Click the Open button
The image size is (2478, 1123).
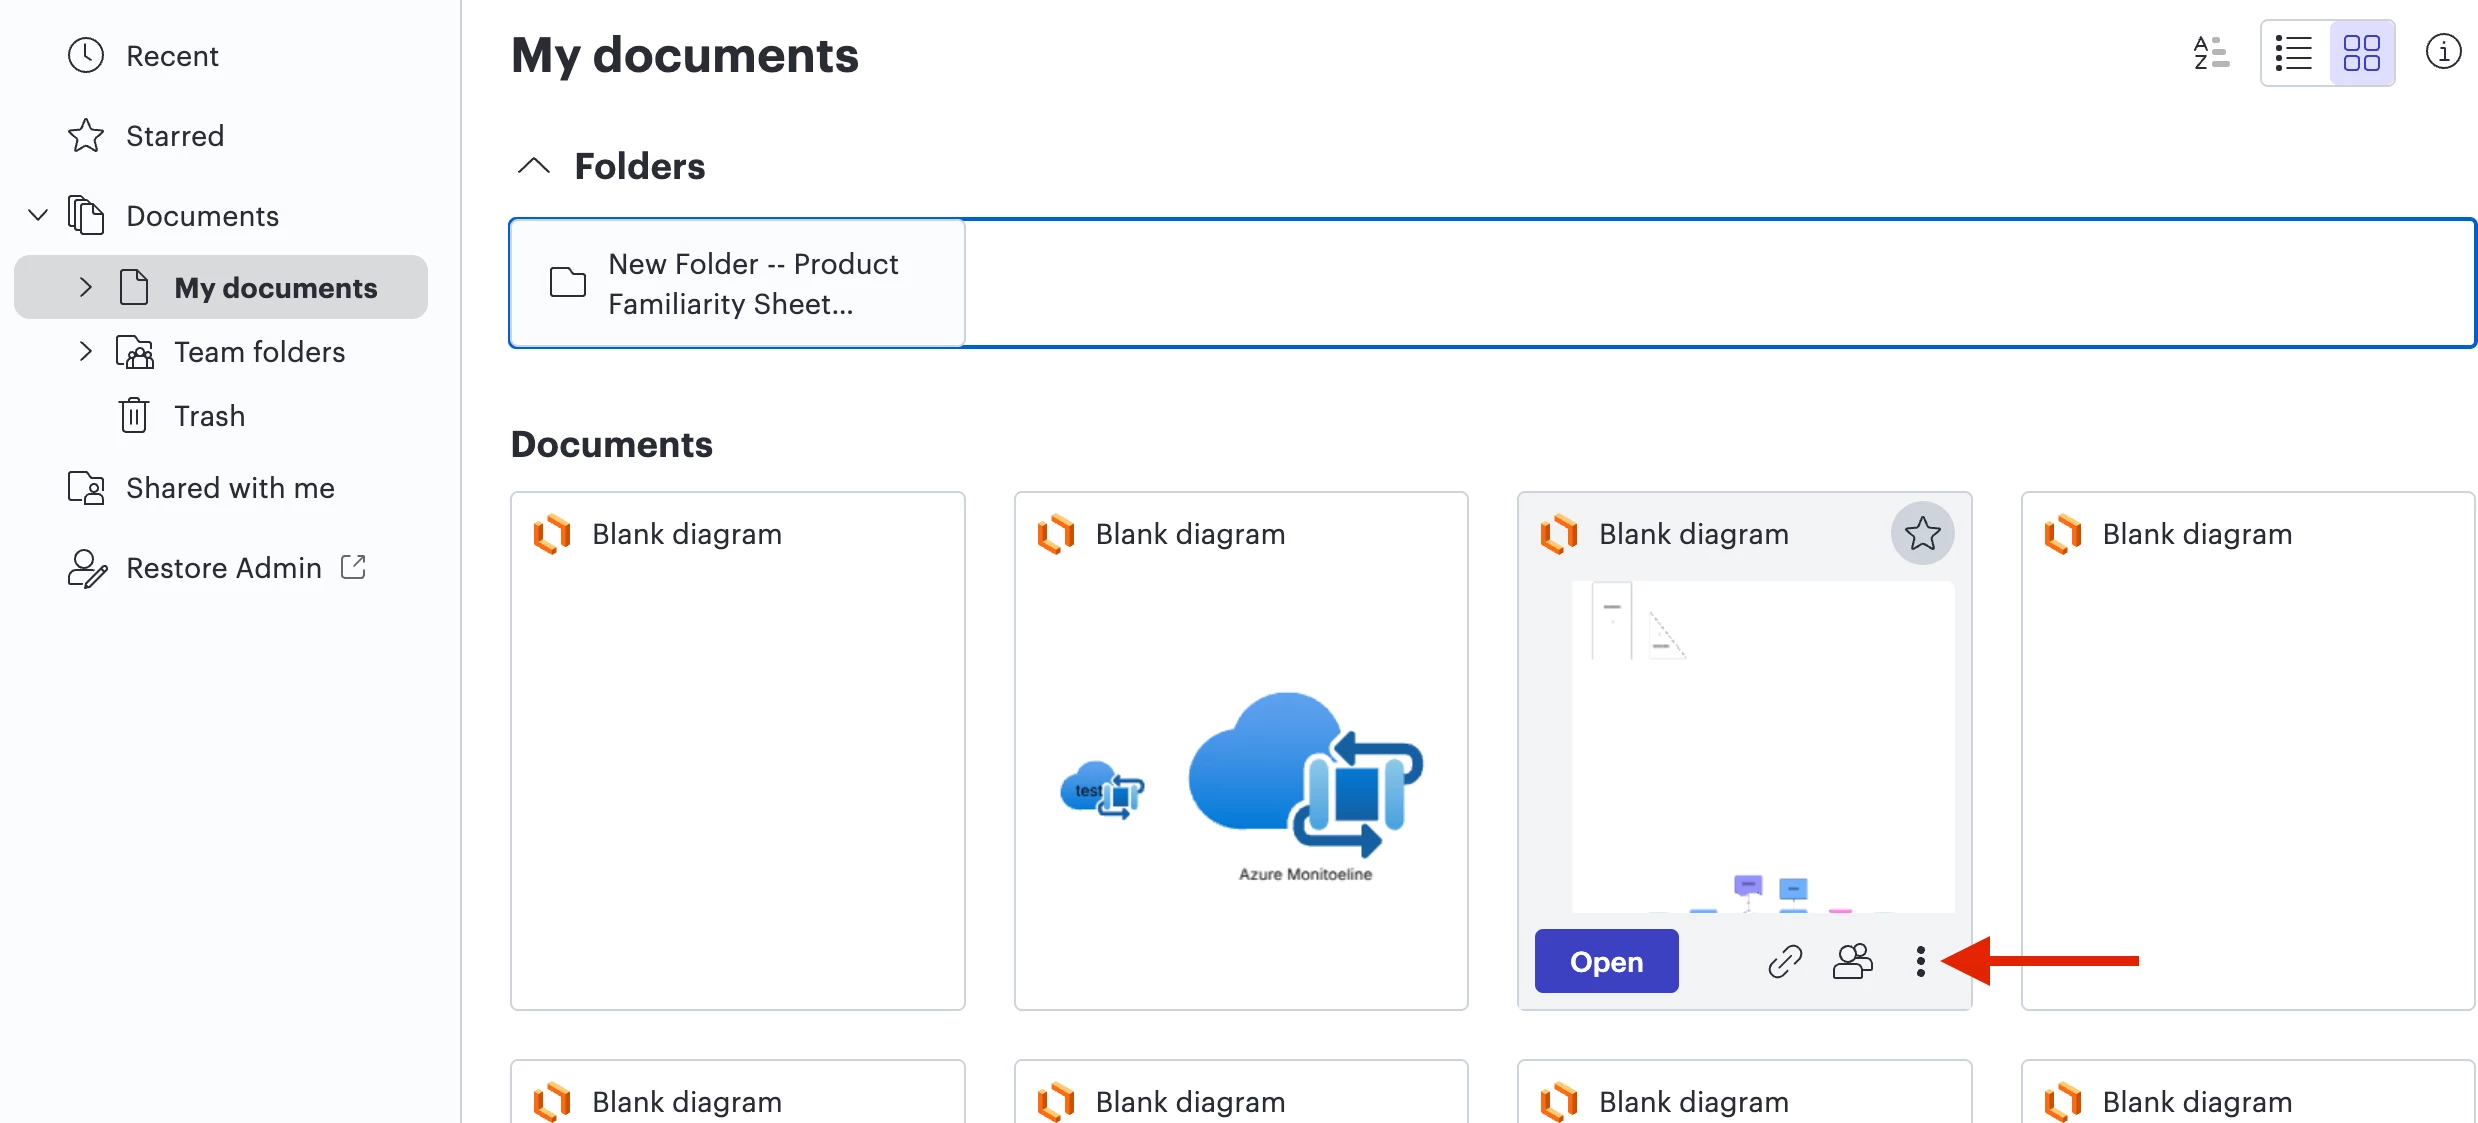(x=1606, y=961)
